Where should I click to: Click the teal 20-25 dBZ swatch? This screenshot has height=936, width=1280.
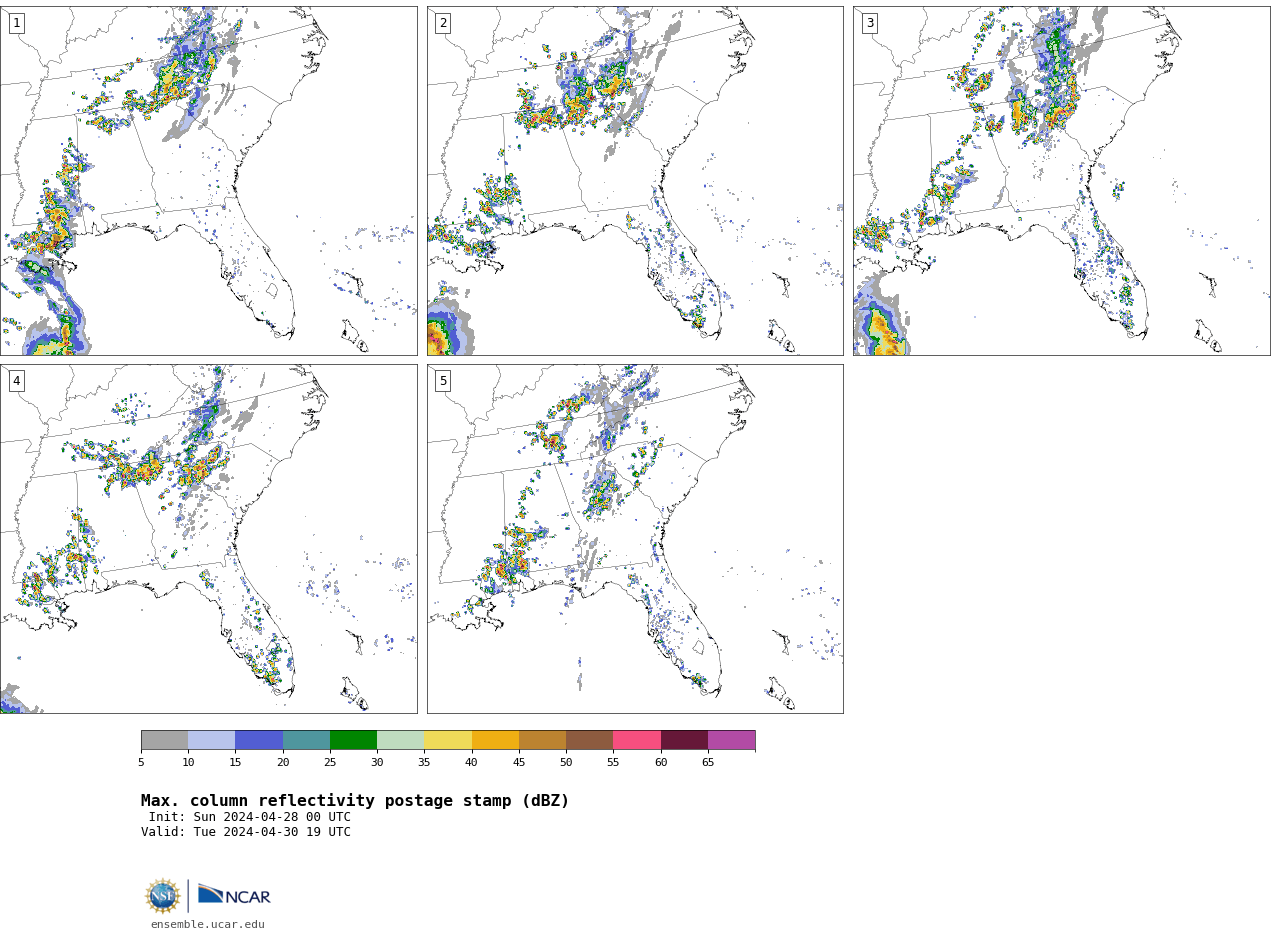(x=306, y=740)
